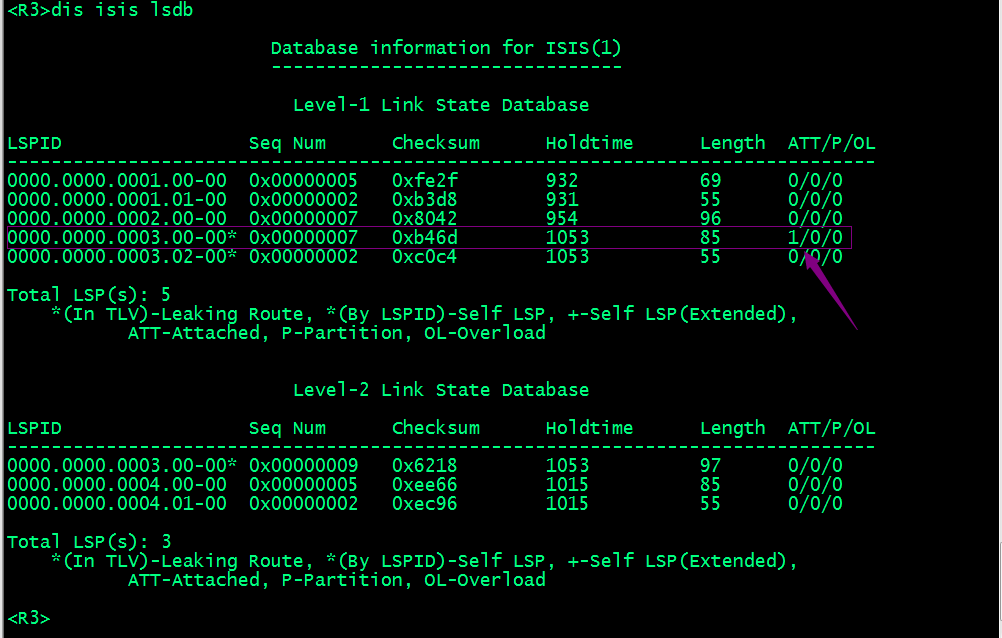Click the Level-1 Holdtime column header
The image size is (1002, 638).
[x=589, y=143]
